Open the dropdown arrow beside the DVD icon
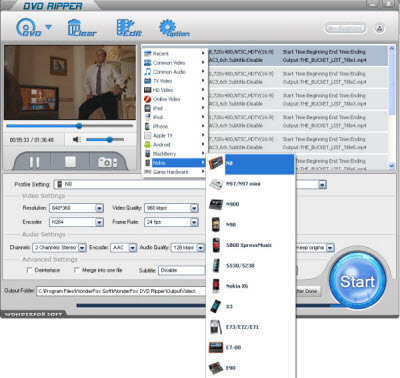400x378 pixels. (x=49, y=27)
